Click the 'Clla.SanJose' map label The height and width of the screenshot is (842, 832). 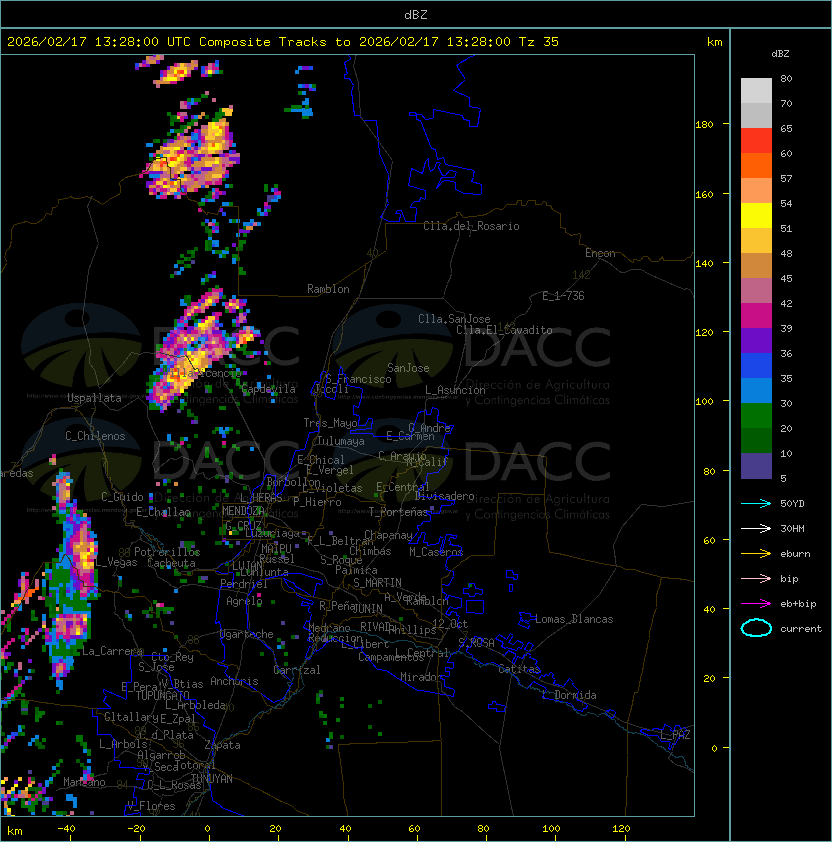tap(454, 319)
